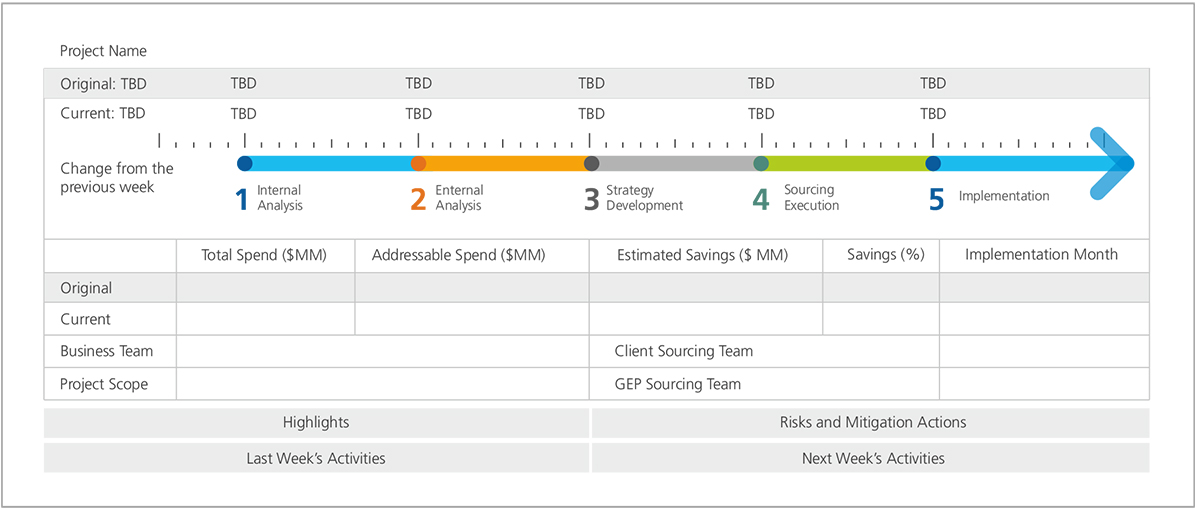
Task: Click the 'Current' table row label
Action: 85,319
